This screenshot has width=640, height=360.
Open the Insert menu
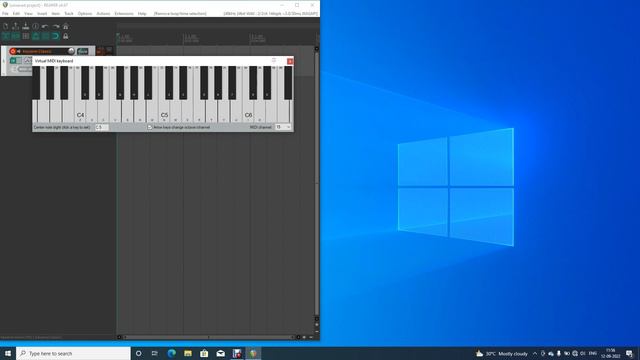(x=42, y=13)
